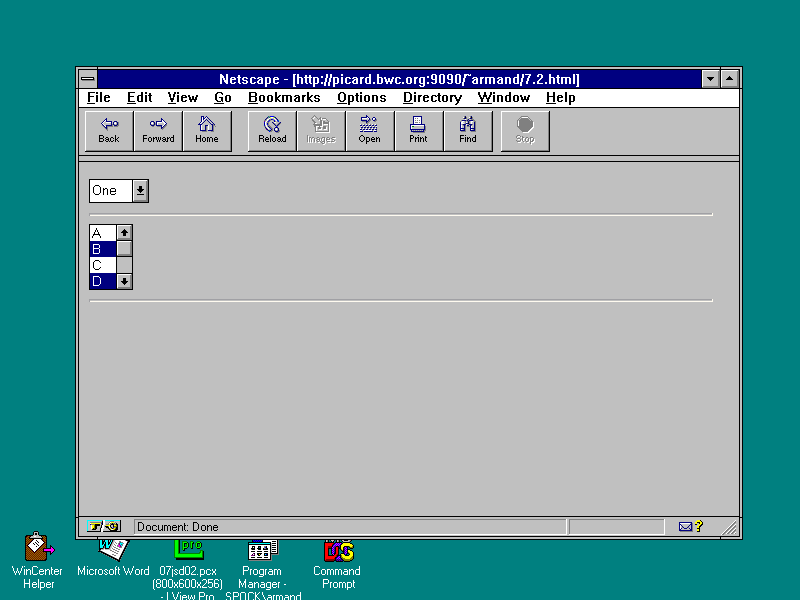Go to the Home page

207,131
